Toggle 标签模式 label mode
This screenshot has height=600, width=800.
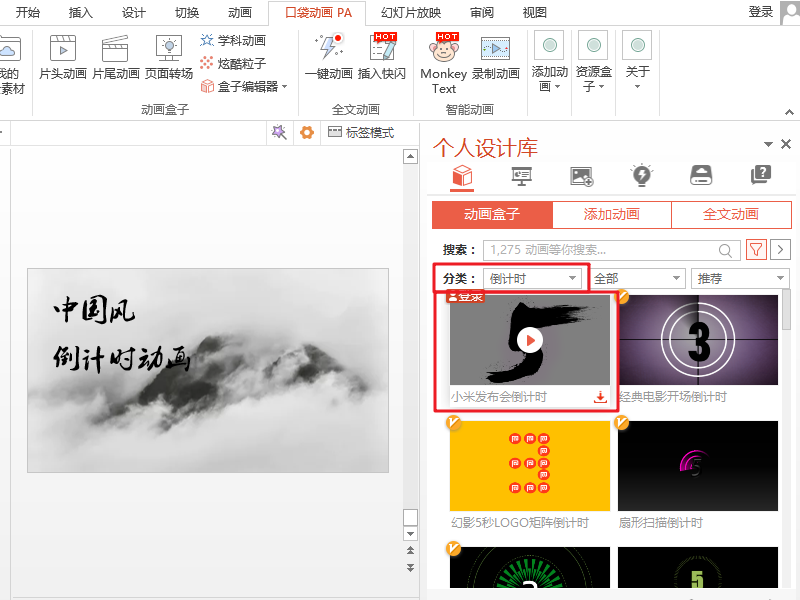(x=361, y=133)
